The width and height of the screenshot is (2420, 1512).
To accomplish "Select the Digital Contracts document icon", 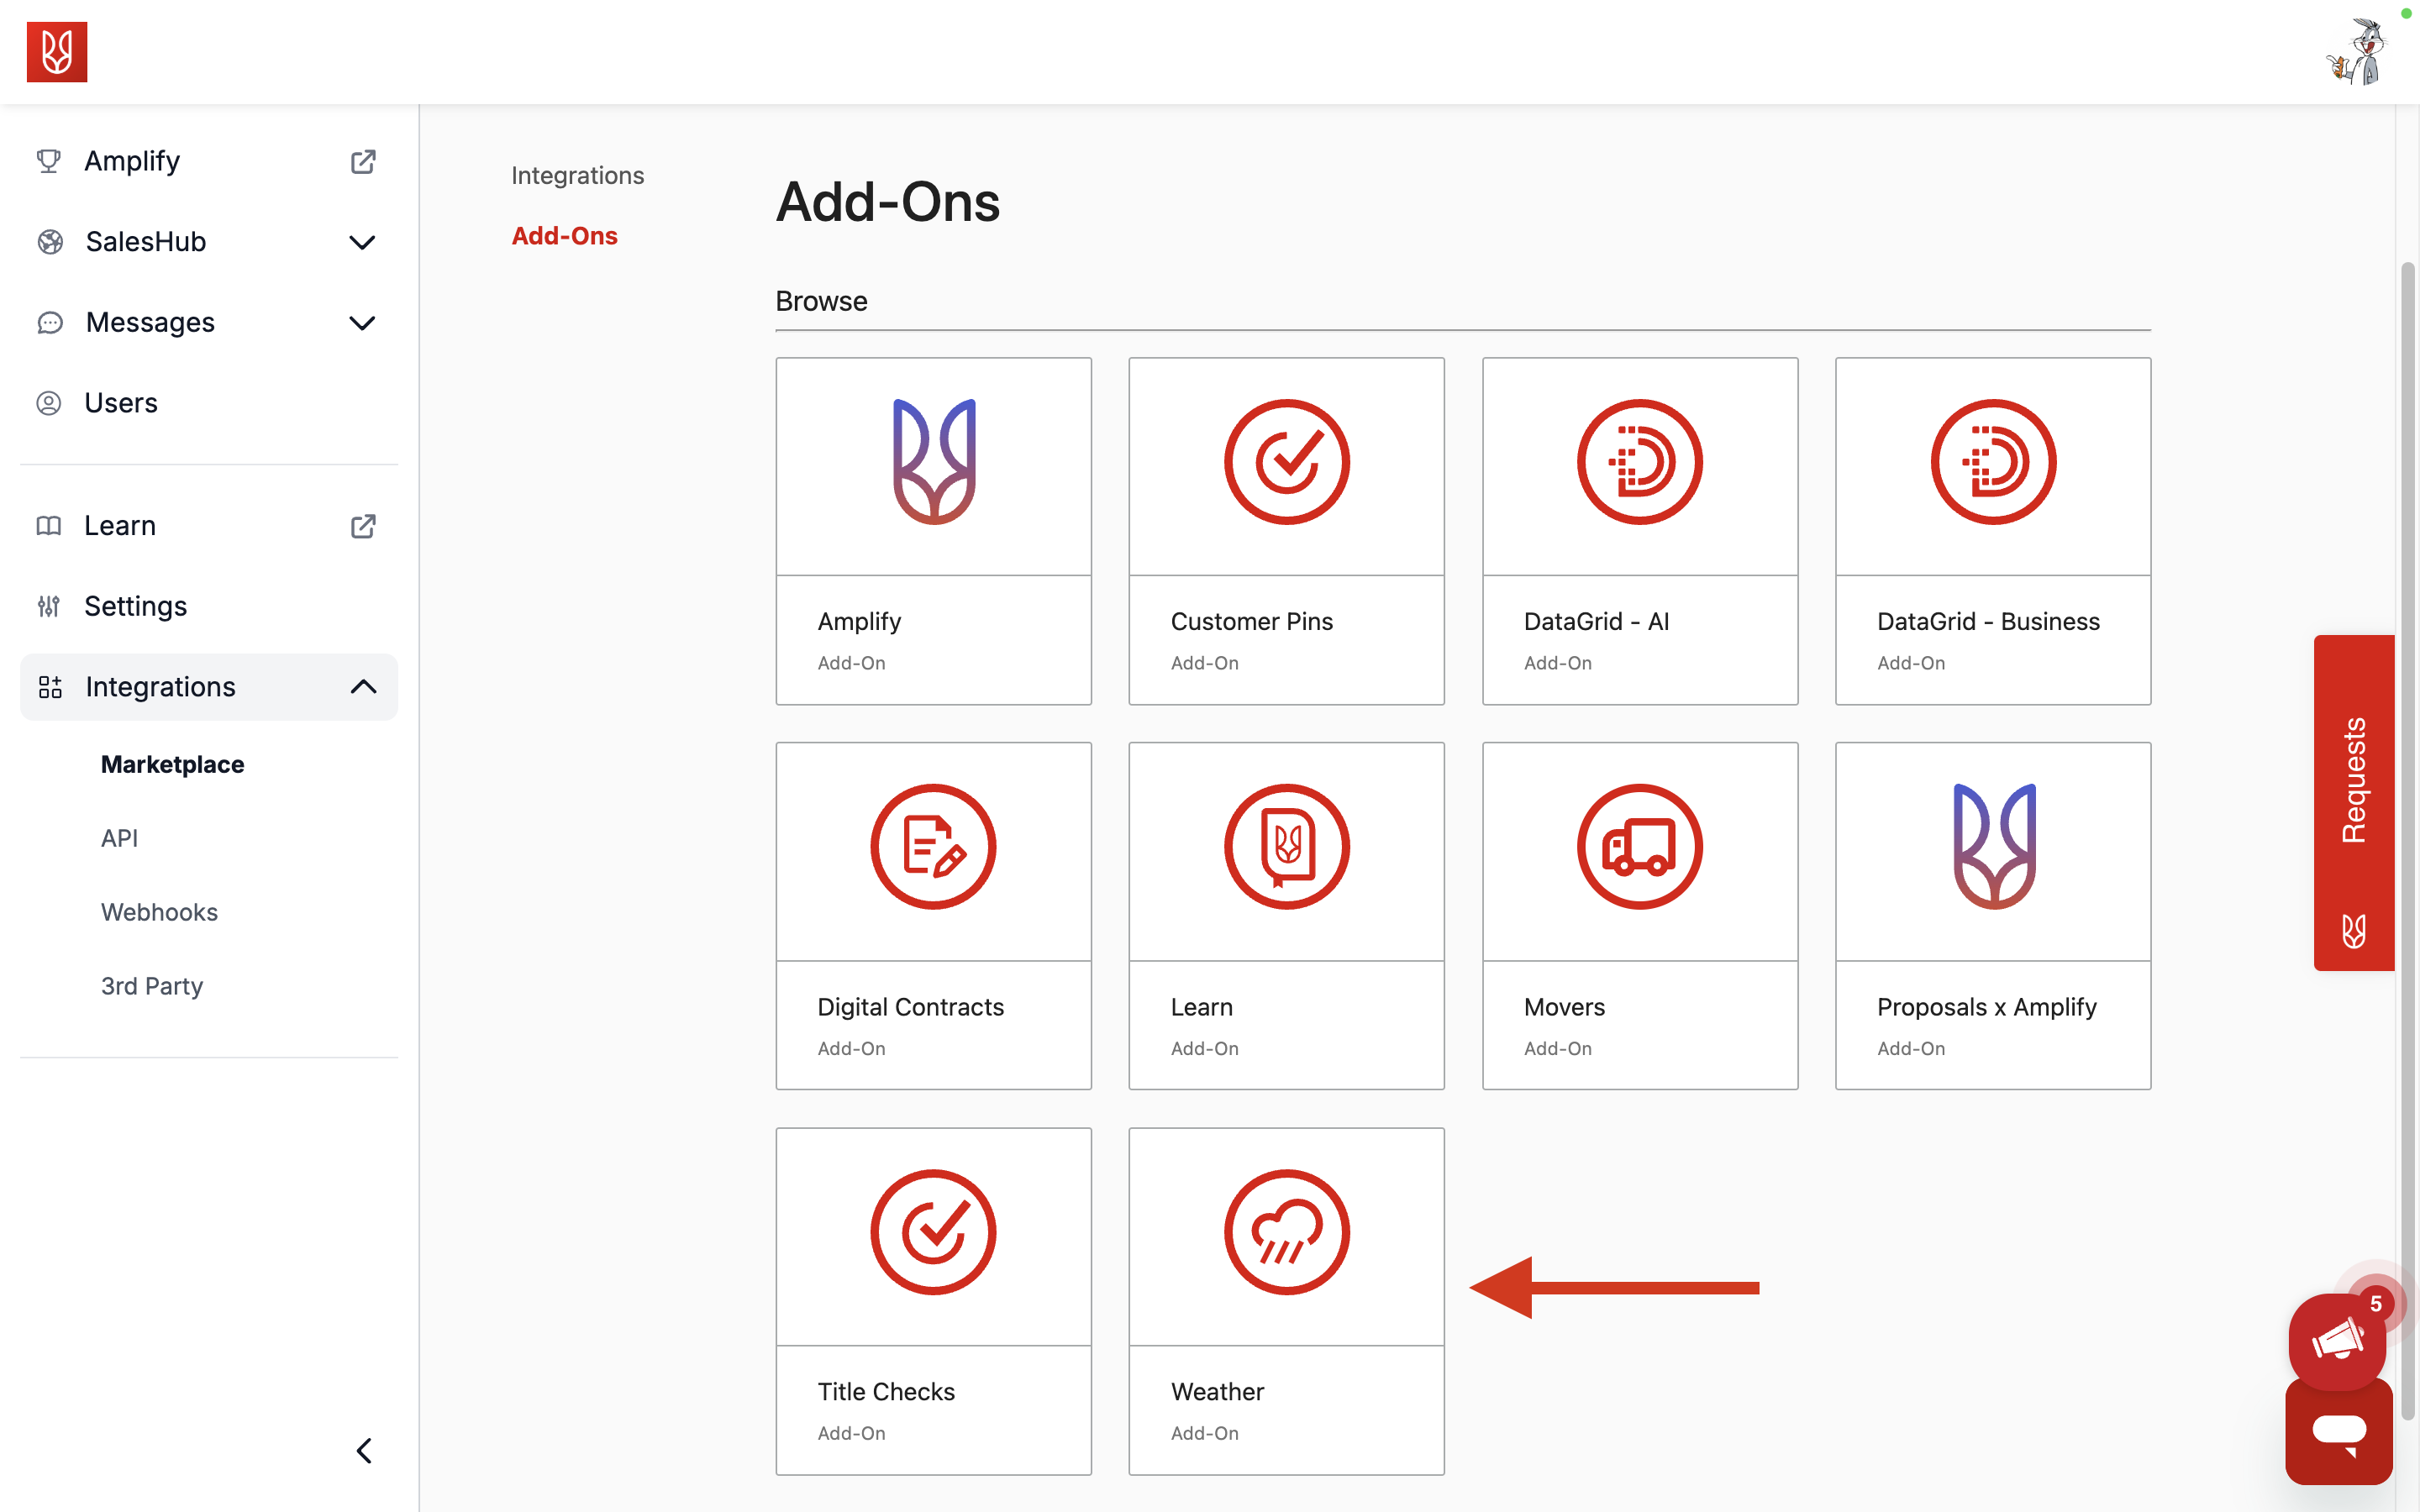I will pyautogui.click(x=934, y=847).
